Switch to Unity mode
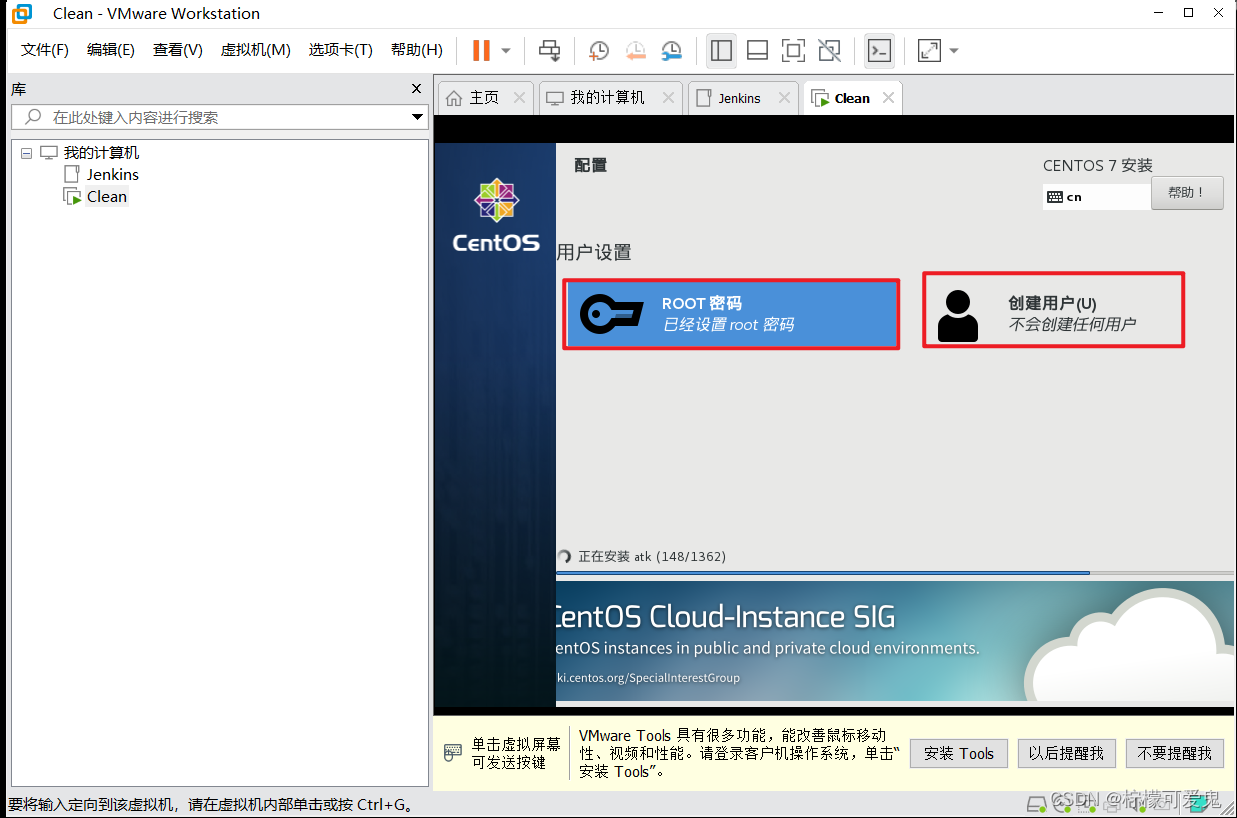This screenshot has width=1237, height=818. point(829,50)
